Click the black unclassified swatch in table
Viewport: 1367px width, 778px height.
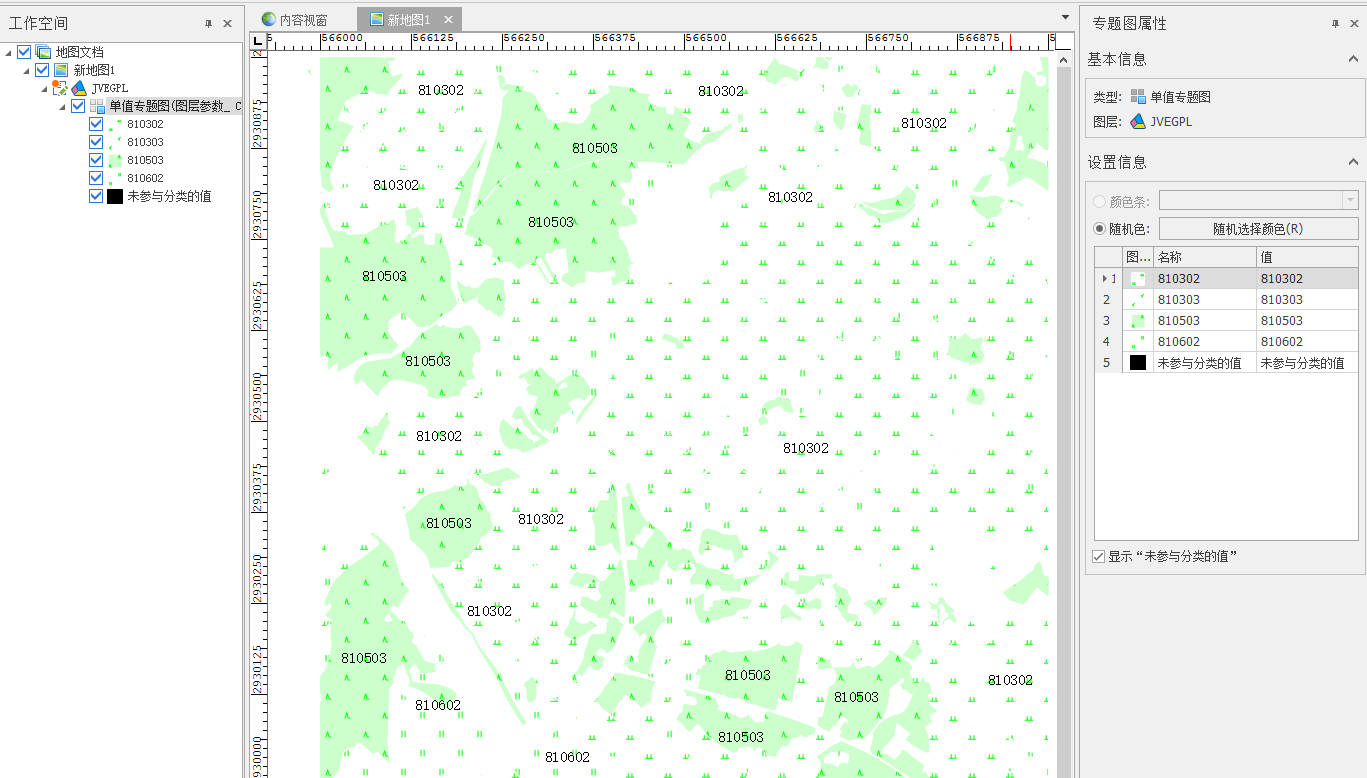click(1138, 363)
